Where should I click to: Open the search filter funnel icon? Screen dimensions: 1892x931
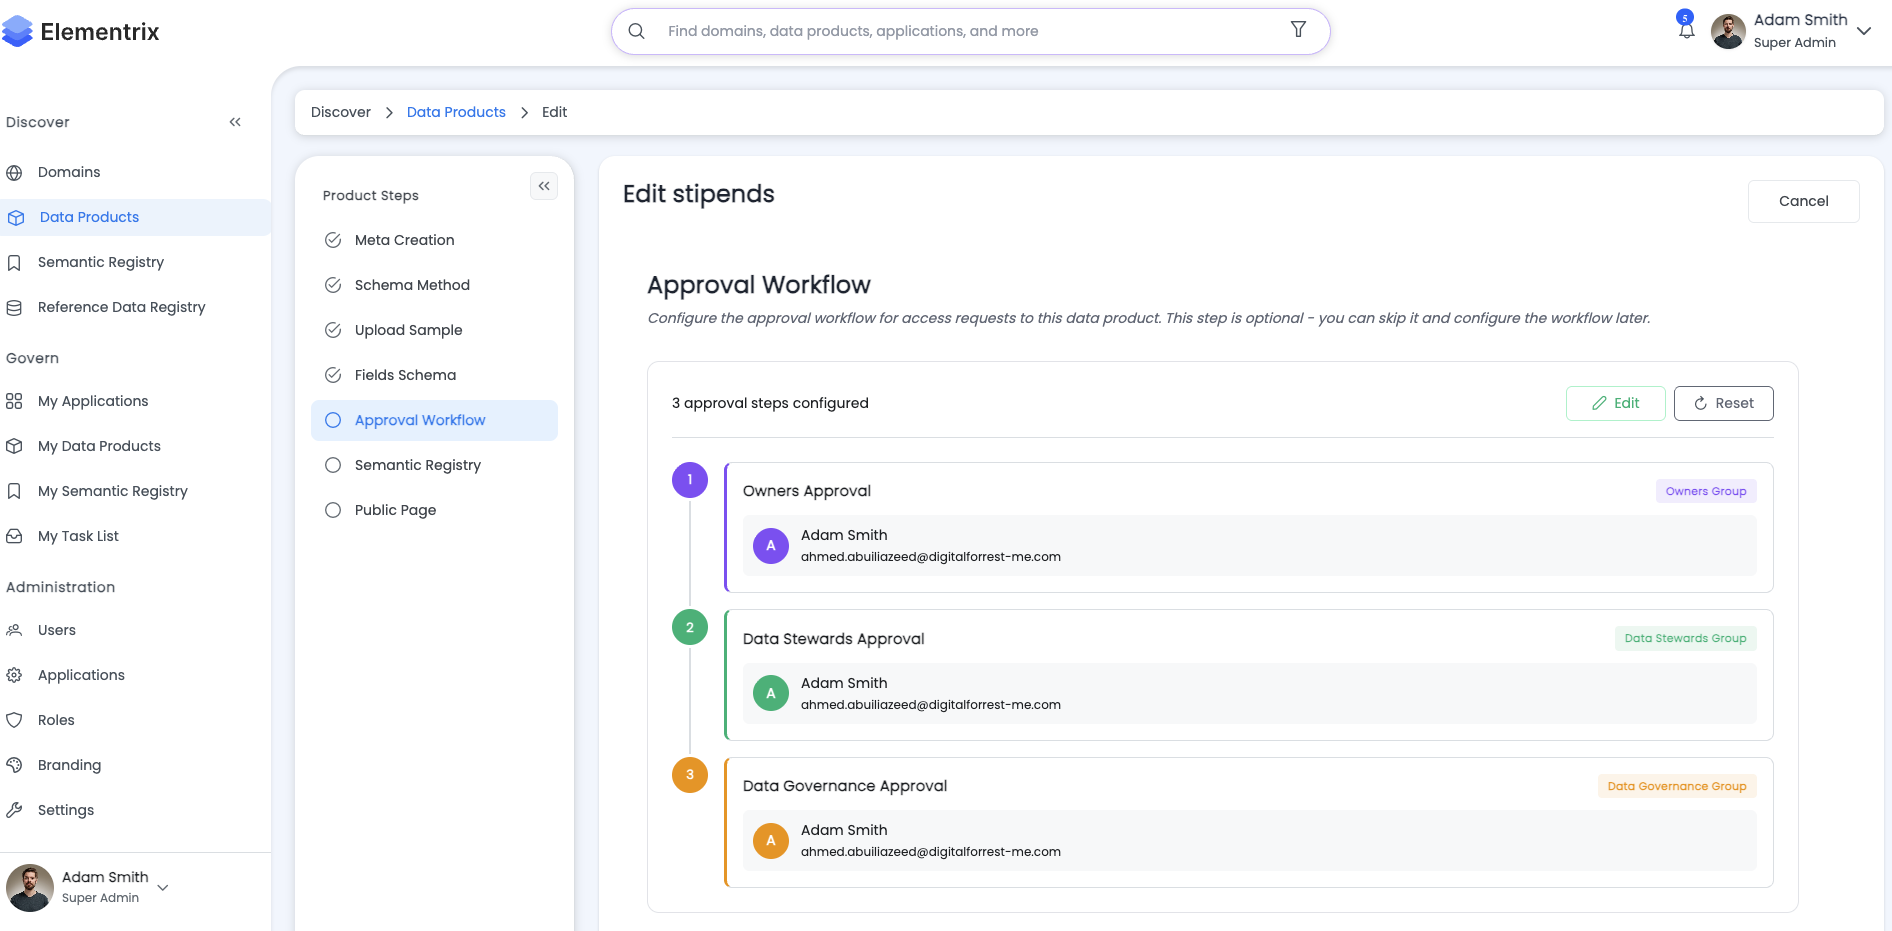[1297, 30]
